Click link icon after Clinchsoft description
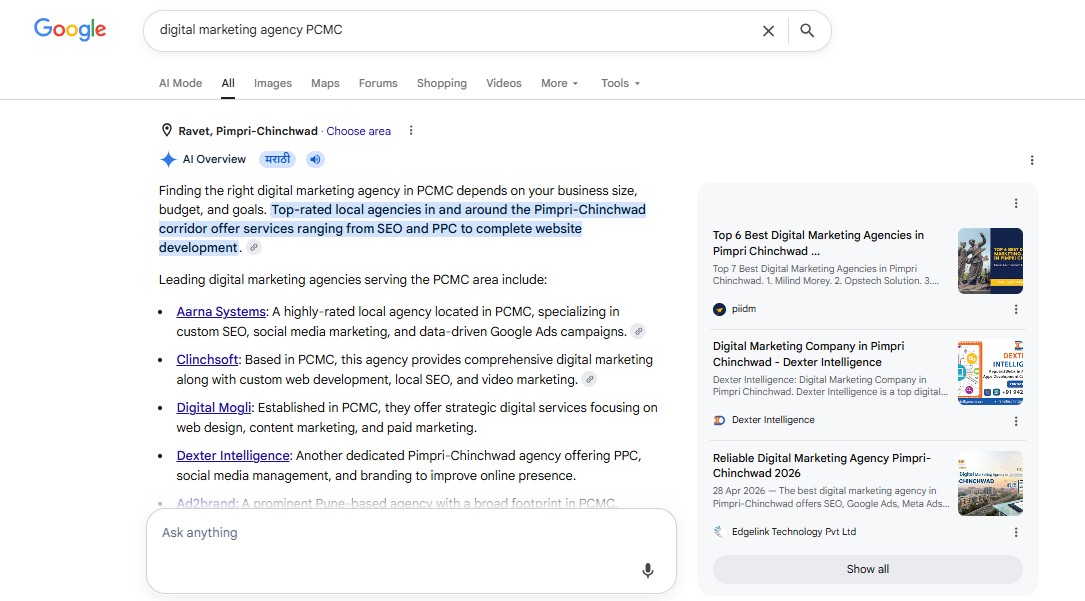Viewport: 1085px width, 601px height. [589, 379]
